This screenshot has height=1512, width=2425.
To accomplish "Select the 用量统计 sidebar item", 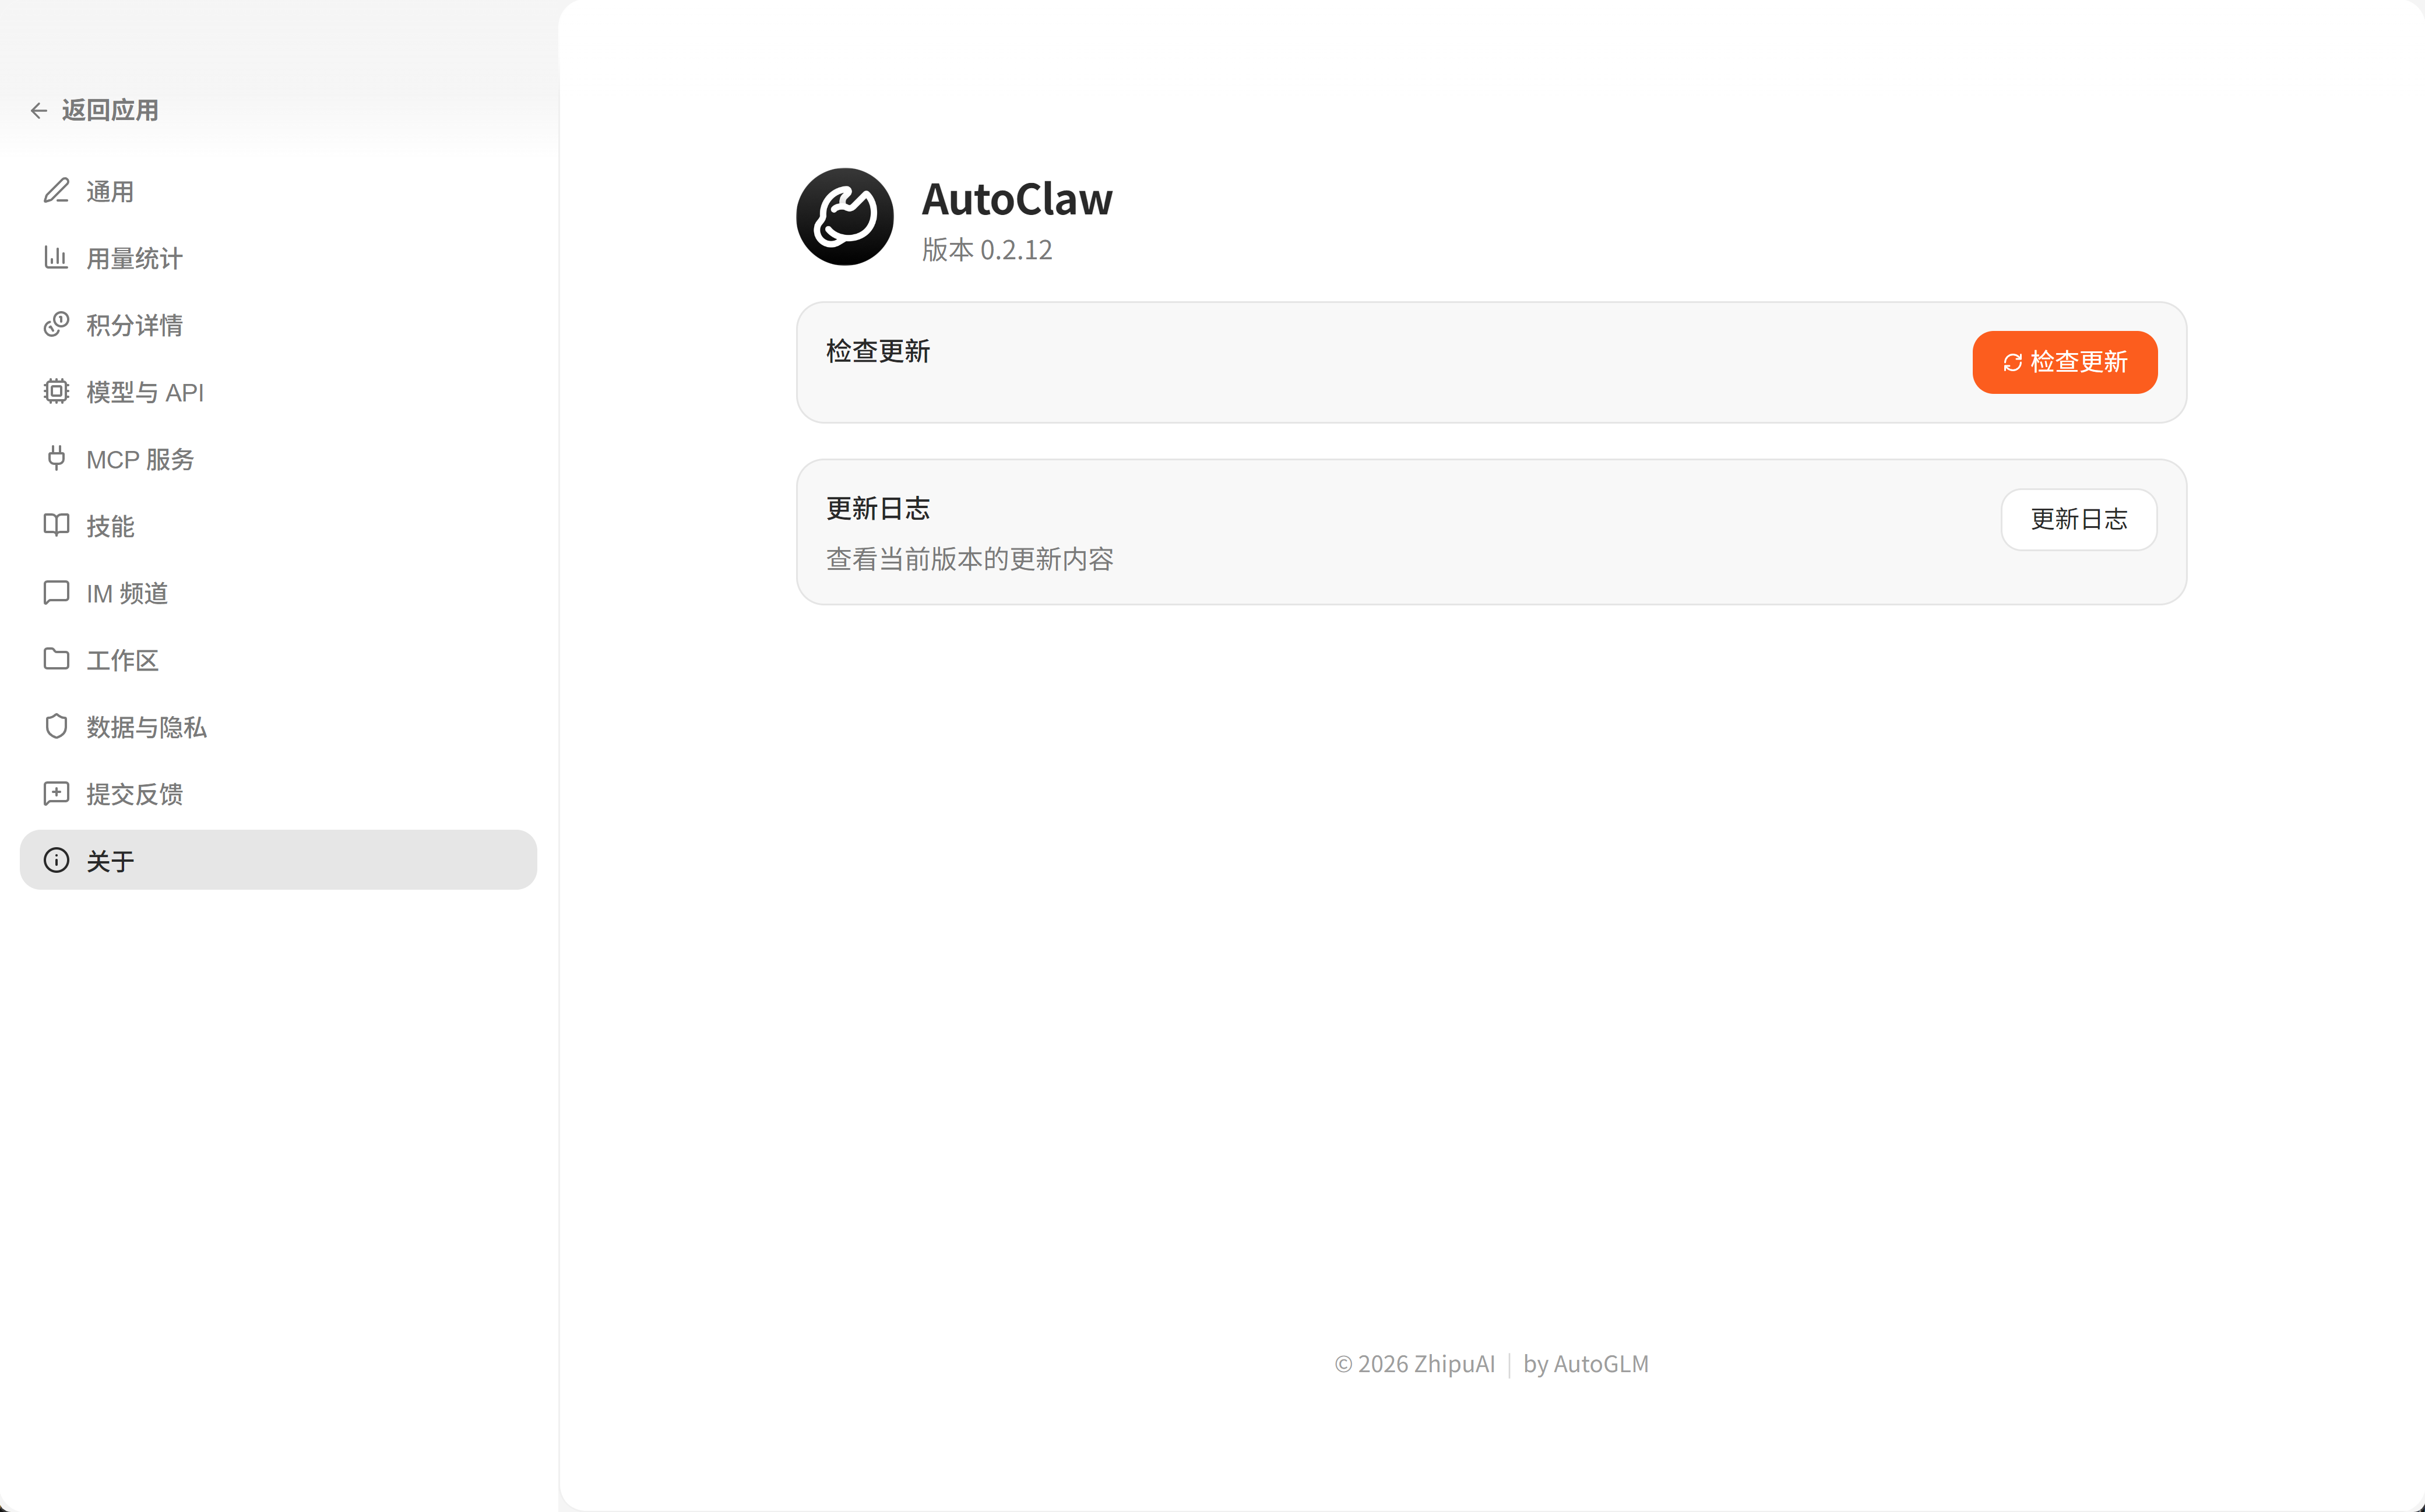I will coord(134,258).
